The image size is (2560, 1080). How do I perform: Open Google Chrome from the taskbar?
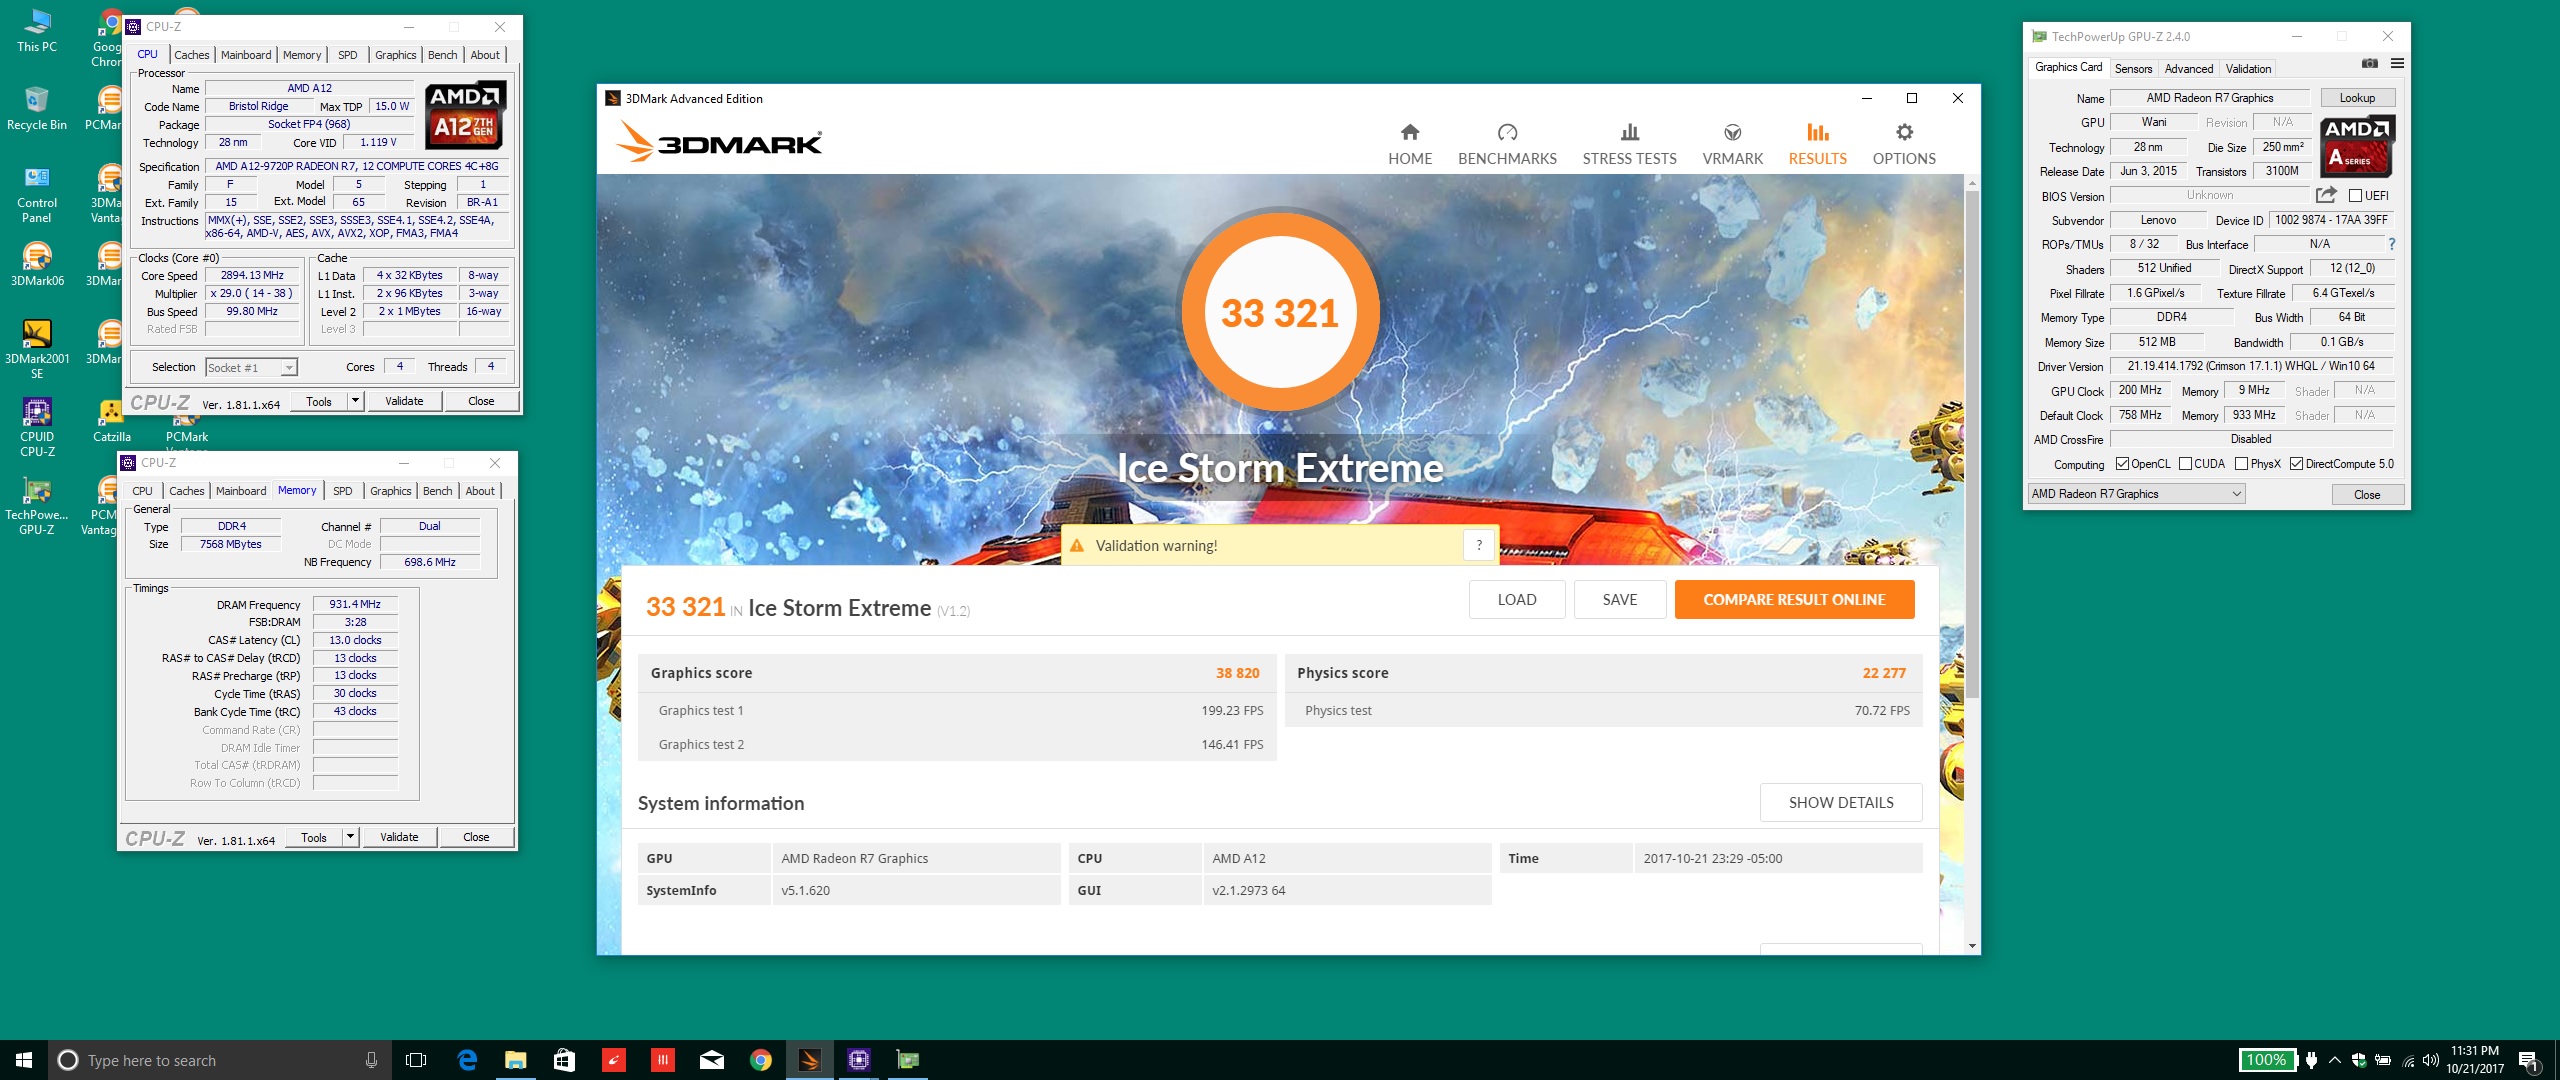pyautogui.click(x=761, y=1060)
